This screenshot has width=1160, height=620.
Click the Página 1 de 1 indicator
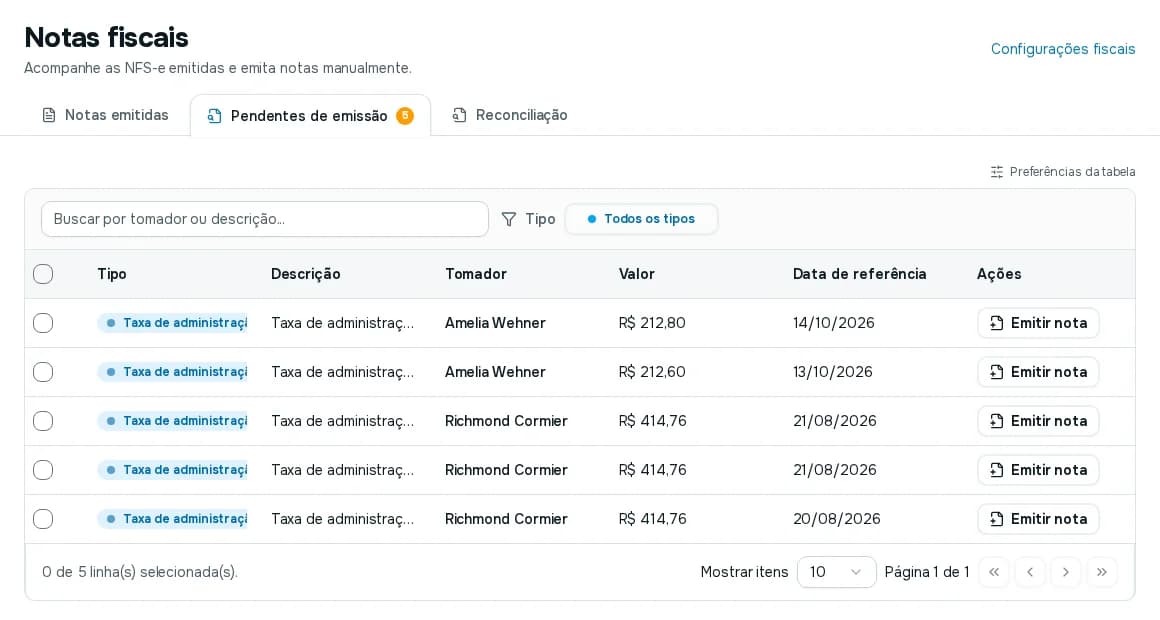tap(926, 572)
